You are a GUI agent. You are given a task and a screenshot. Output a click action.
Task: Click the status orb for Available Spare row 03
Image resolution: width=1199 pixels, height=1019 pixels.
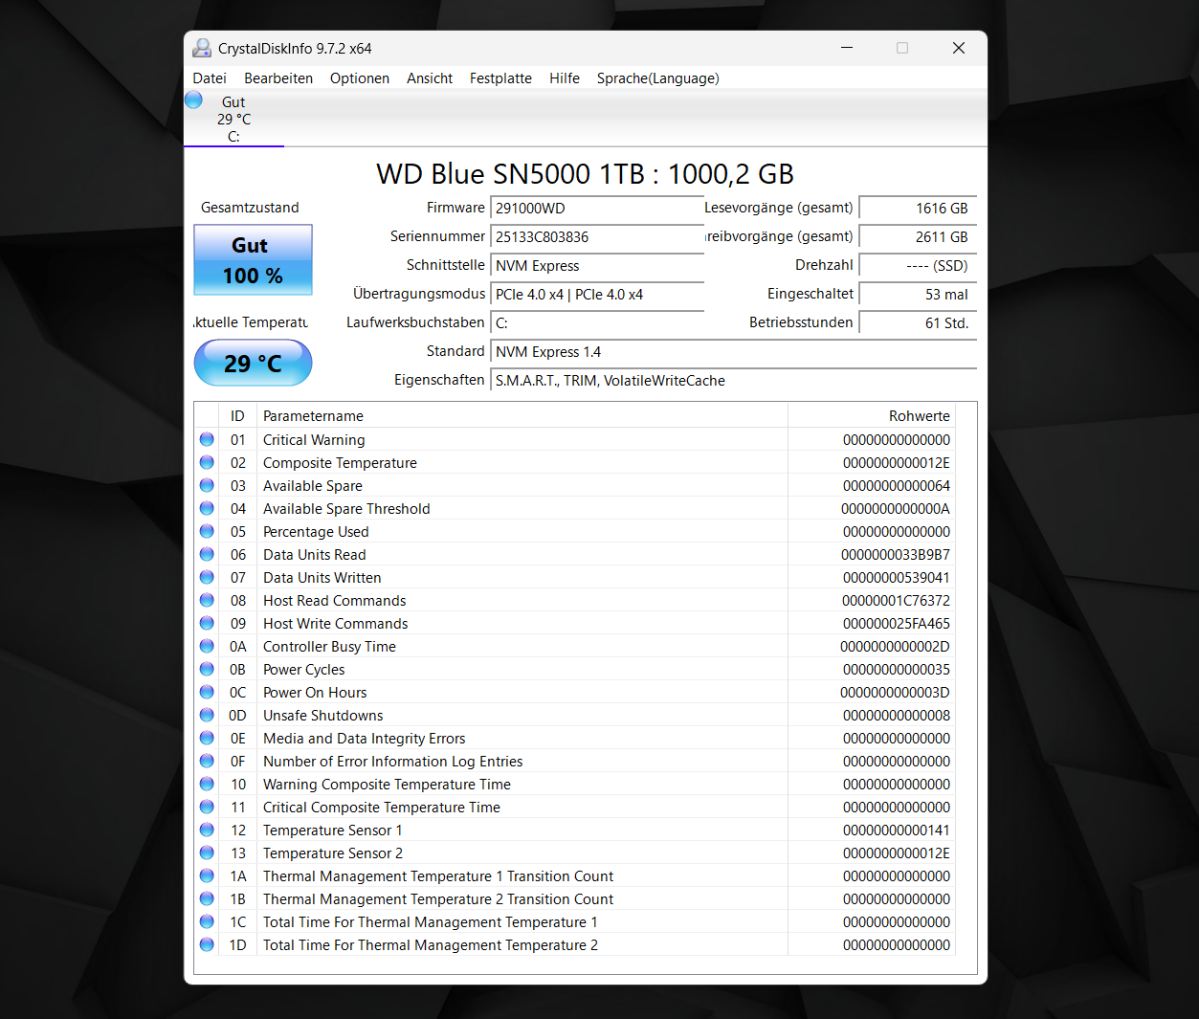(x=206, y=485)
